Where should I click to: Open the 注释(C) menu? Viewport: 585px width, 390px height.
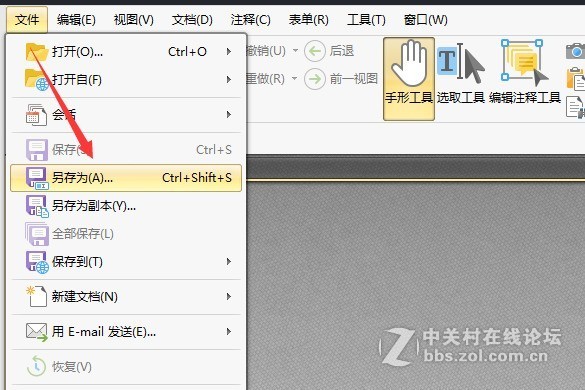(250, 19)
